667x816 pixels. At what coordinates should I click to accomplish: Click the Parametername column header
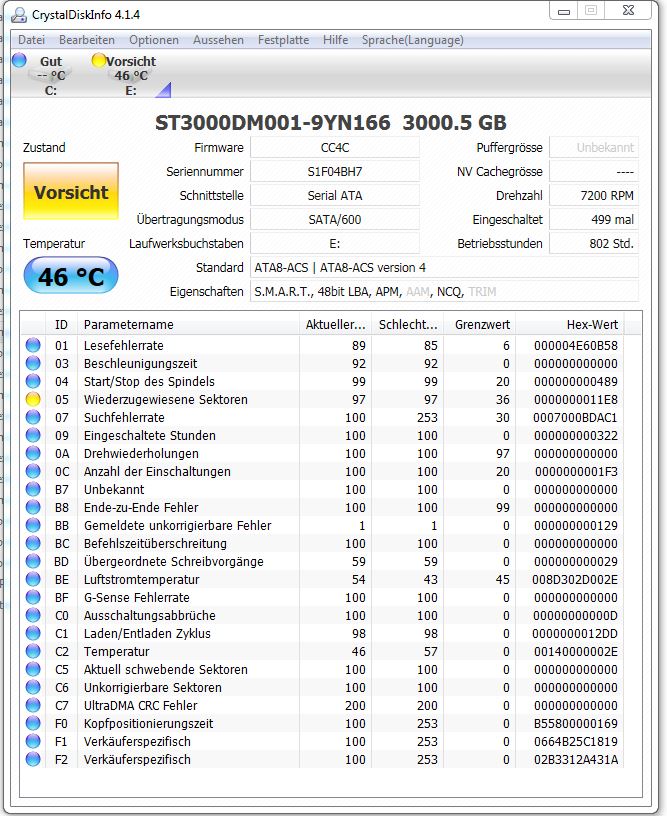(188, 325)
